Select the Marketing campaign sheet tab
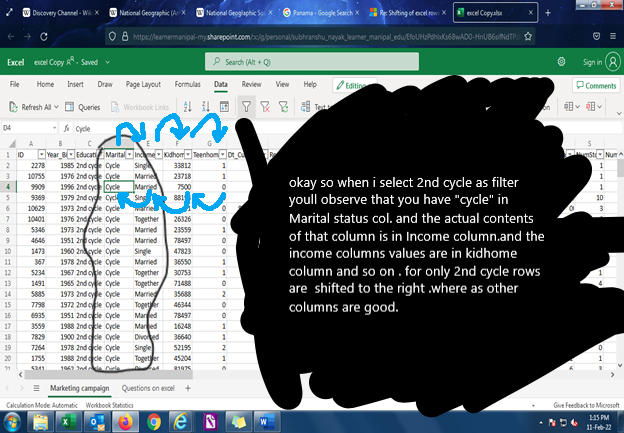Viewport: 624px width, 433px height. pos(80,388)
